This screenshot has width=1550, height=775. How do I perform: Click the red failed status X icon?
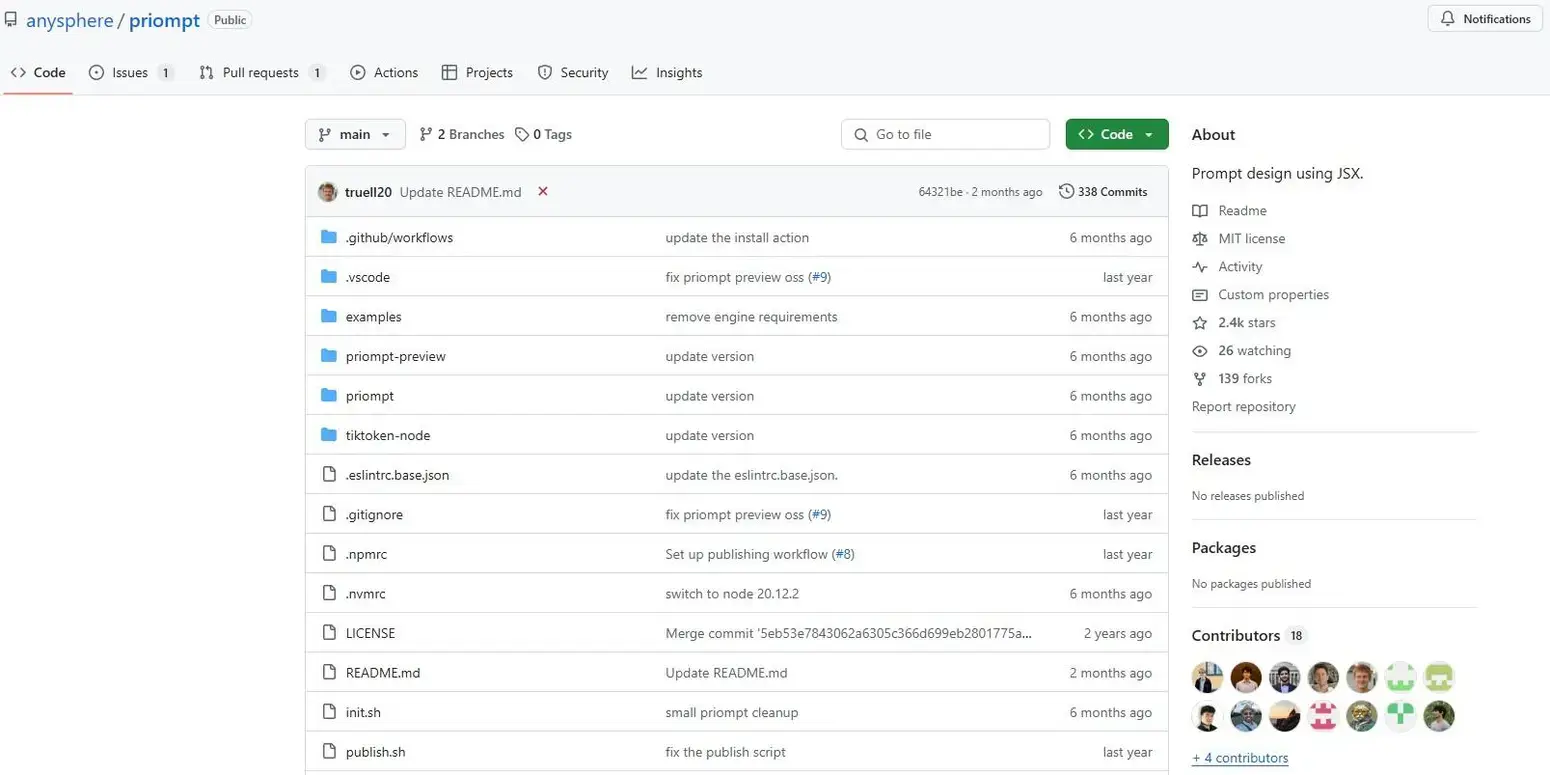[x=543, y=191]
